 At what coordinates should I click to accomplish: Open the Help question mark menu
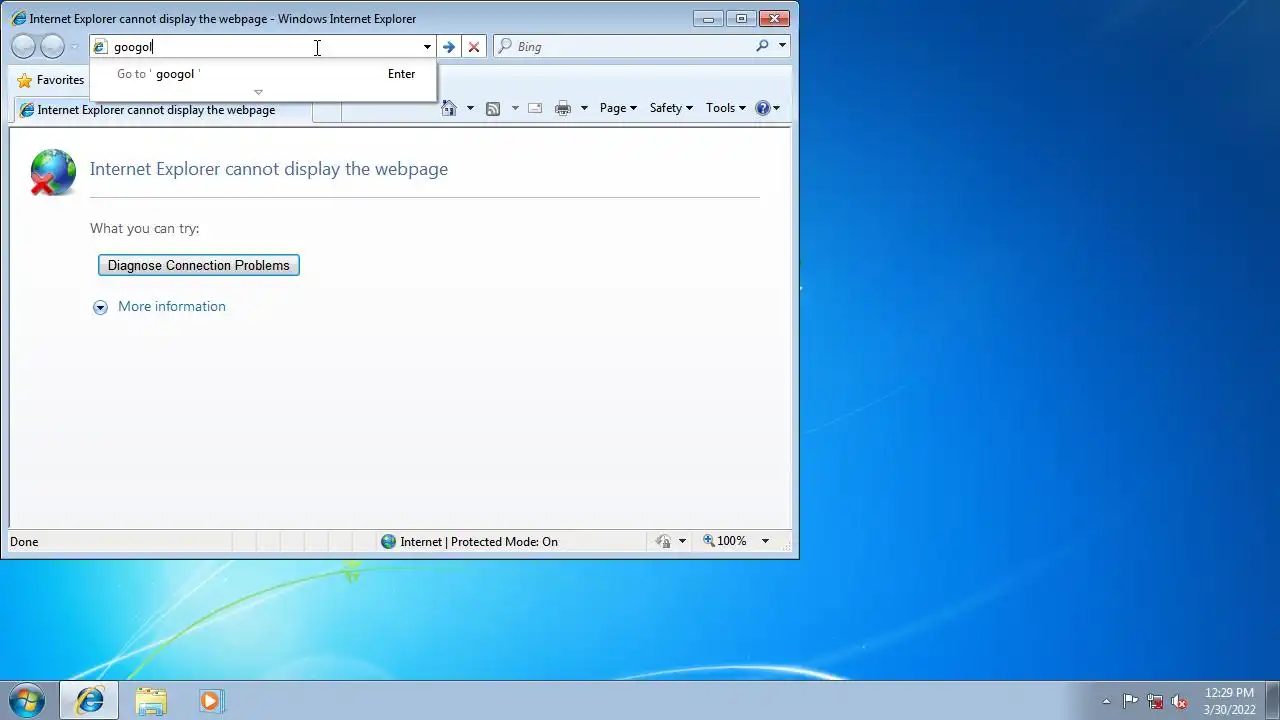[x=767, y=108]
